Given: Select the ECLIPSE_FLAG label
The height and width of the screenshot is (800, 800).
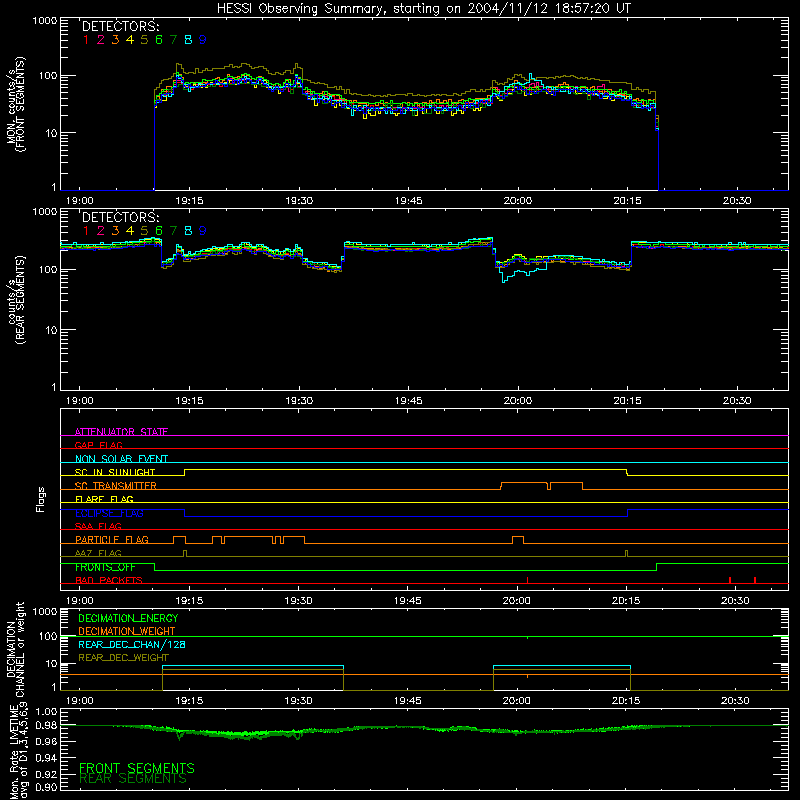Looking at the screenshot, I should pos(109,513).
